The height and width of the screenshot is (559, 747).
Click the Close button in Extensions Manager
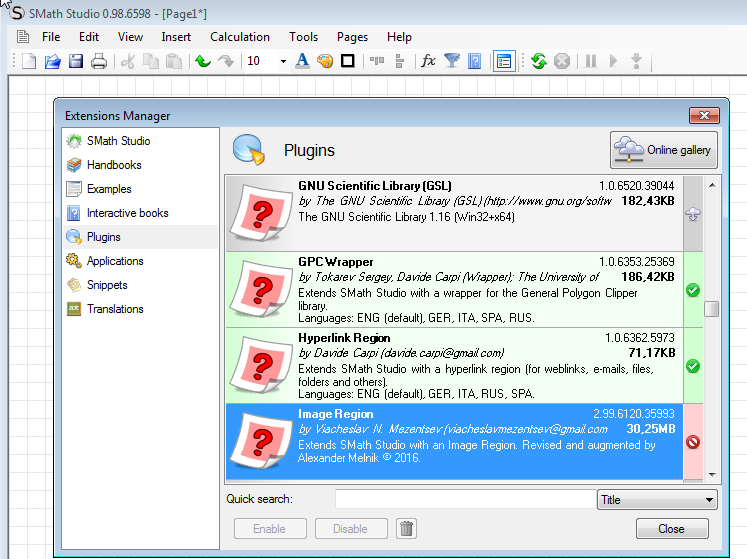pos(671,529)
